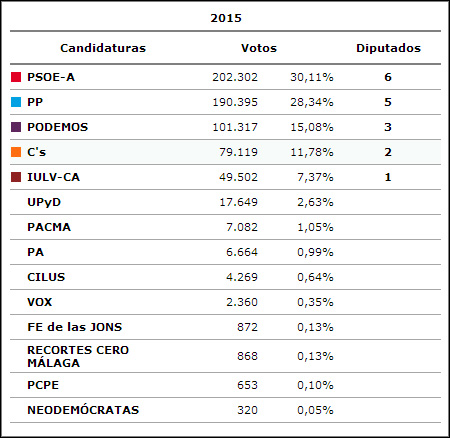
Task: Click the 2015 table title
Action: pyautogui.click(x=226, y=18)
